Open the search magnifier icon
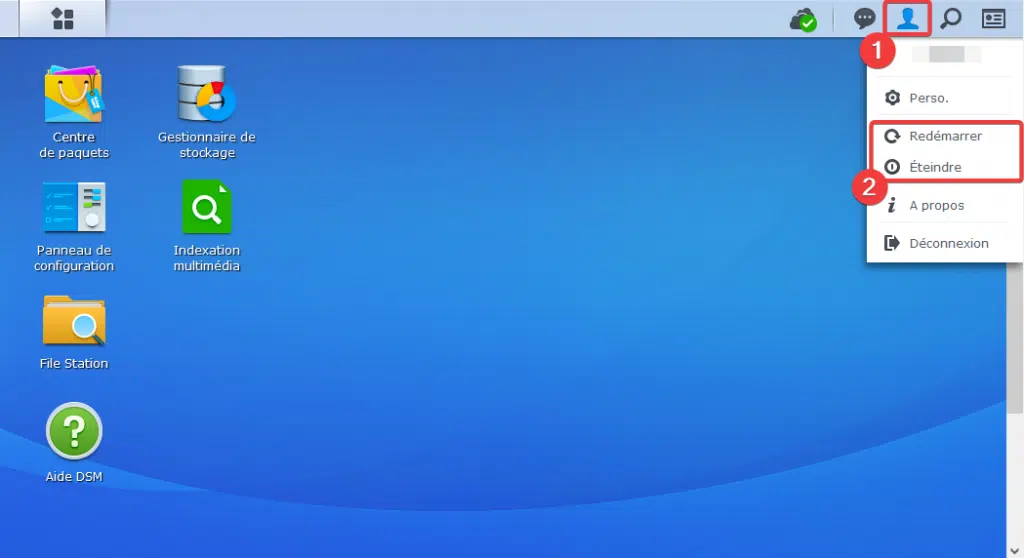The image size is (1024, 558). coord(951,18)
